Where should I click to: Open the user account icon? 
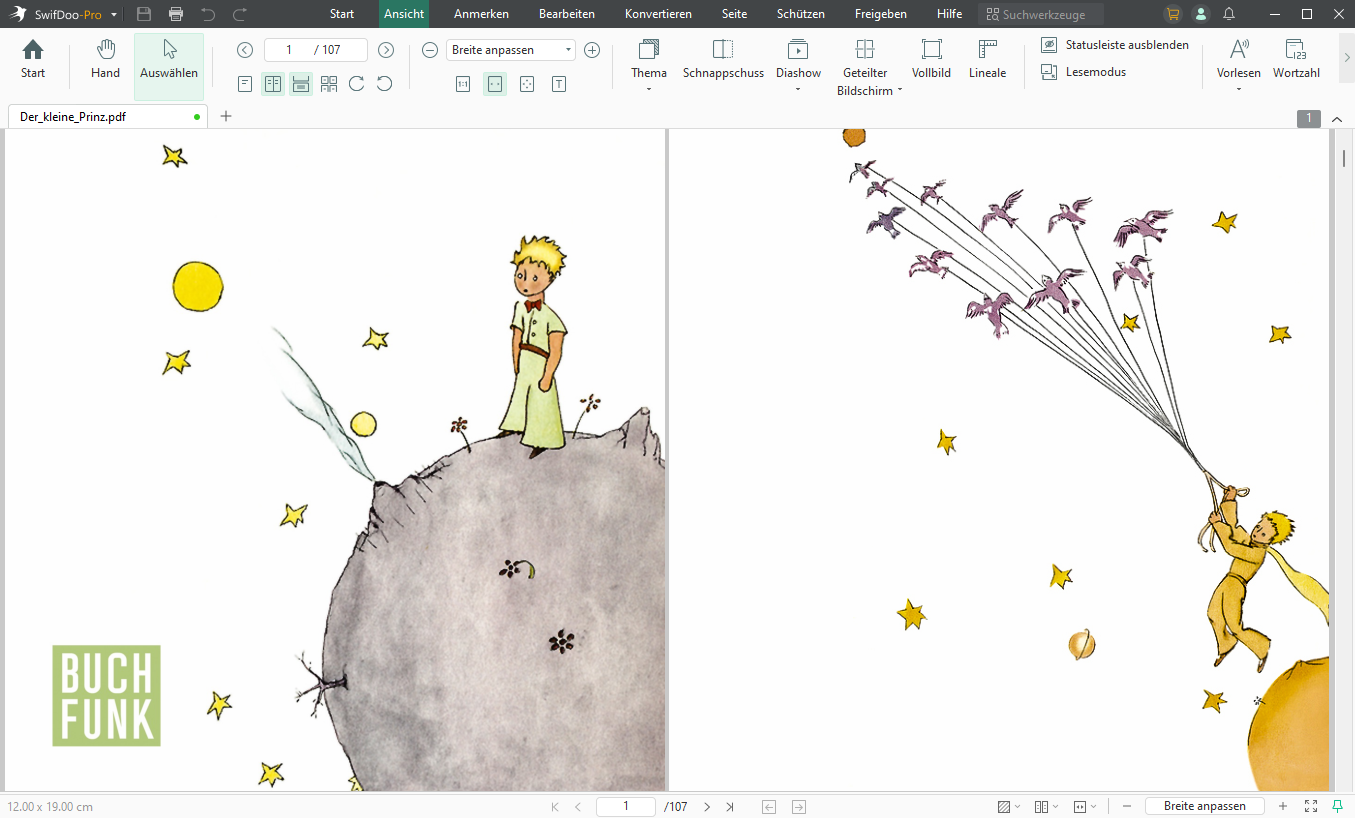pyautogui.click(x=1201, y=14)
